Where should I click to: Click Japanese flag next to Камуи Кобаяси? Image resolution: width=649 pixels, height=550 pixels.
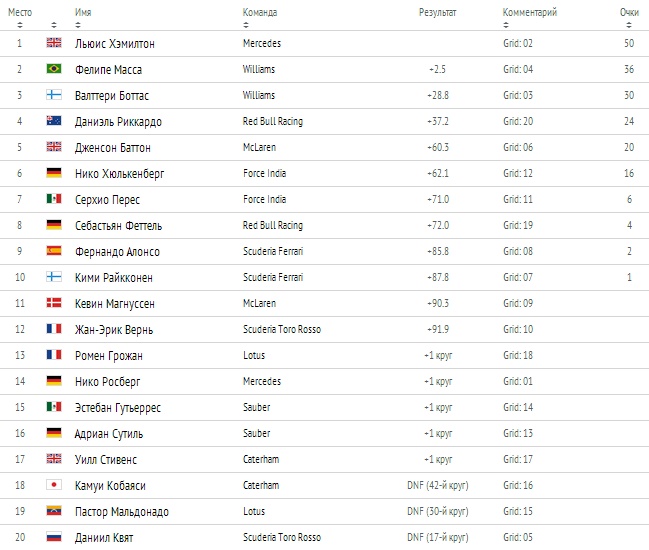pos(54,485)
